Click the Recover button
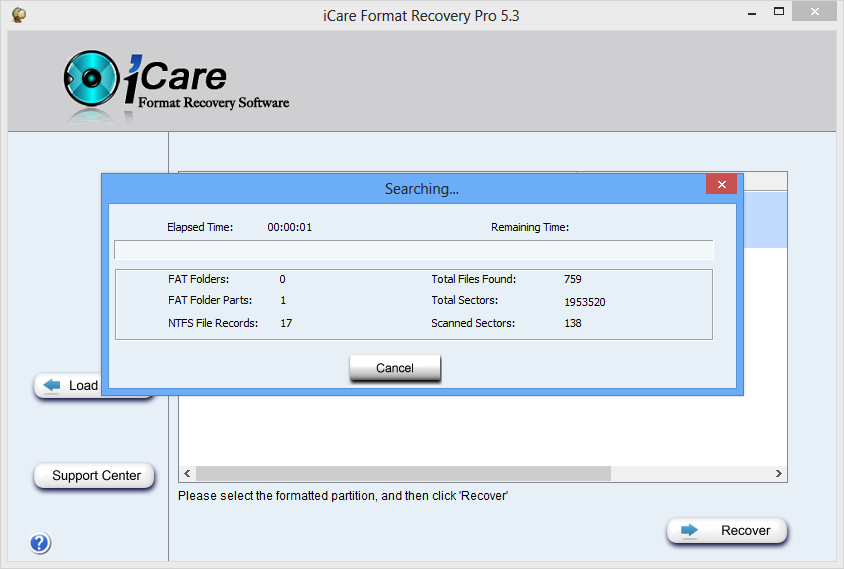This screenshot has height=569, width=844. pos(727,531)
